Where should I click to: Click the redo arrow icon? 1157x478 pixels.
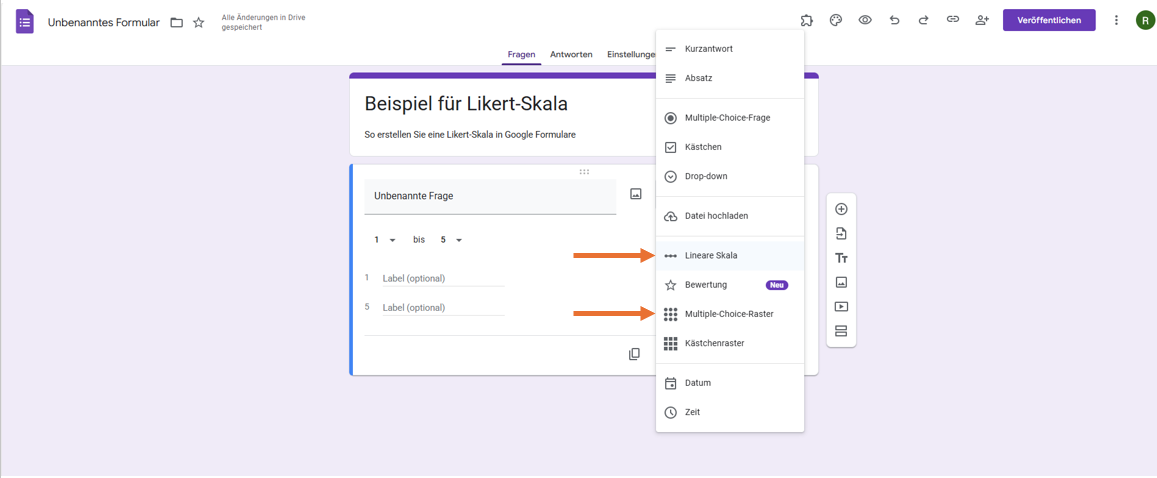tap(923, 21)
